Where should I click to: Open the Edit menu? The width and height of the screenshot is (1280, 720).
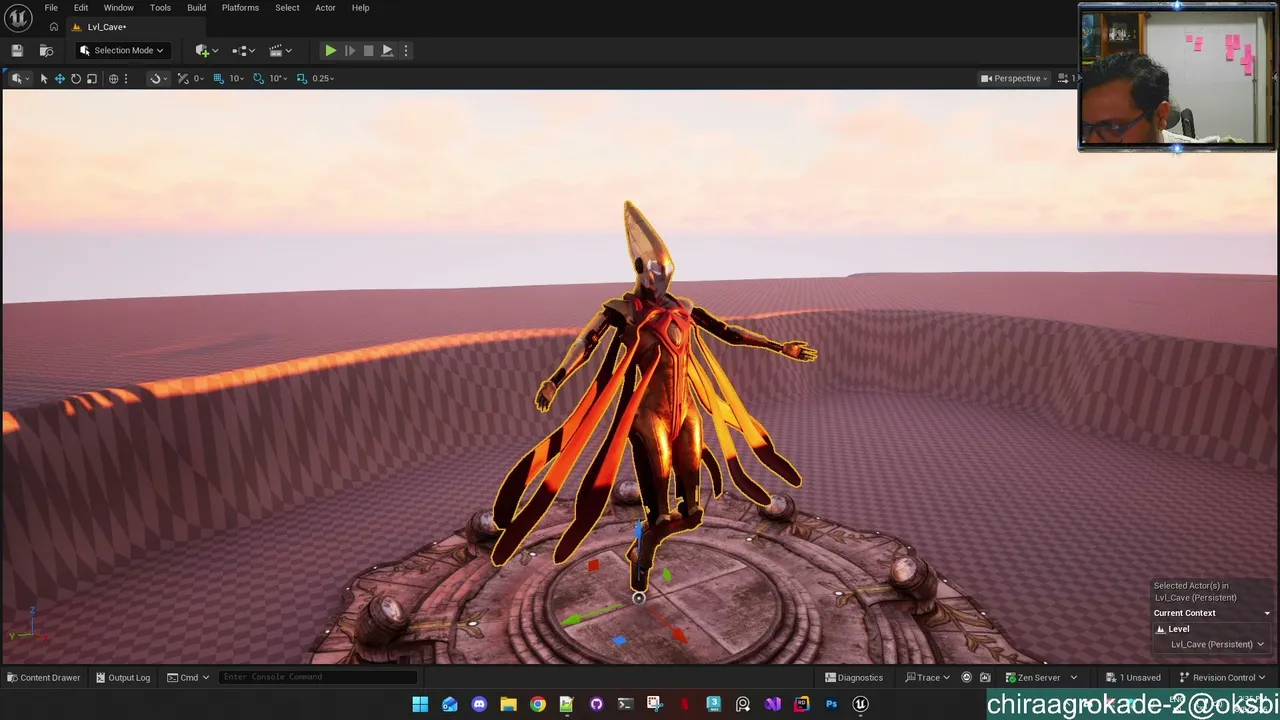pos(81,8)
